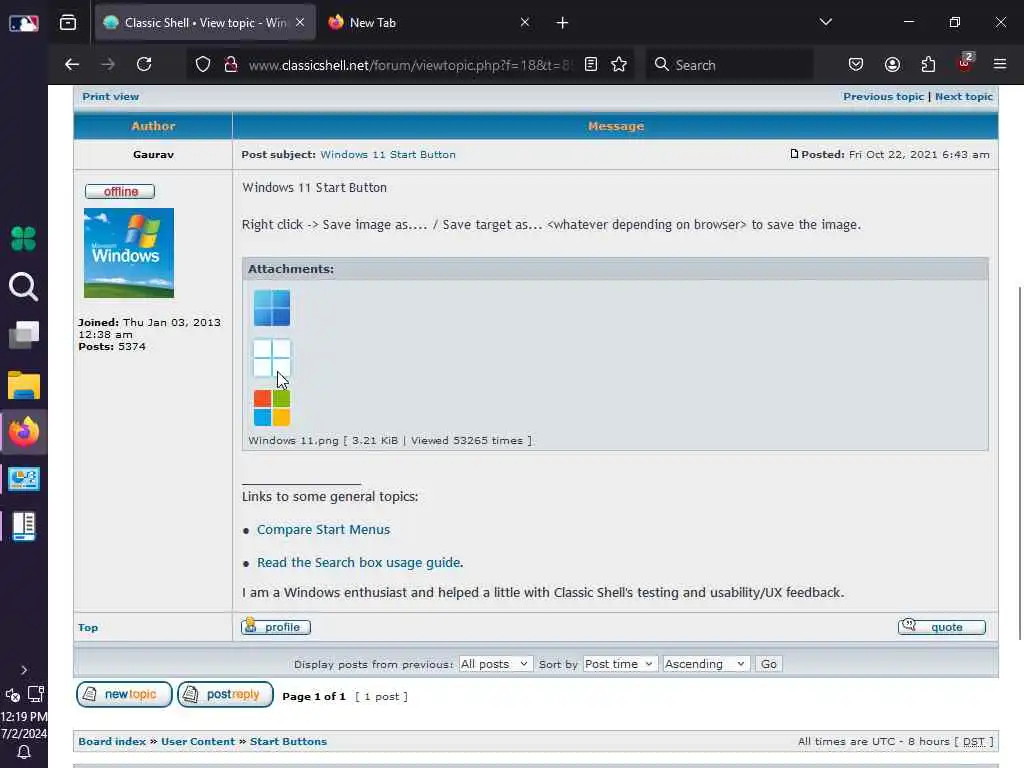Jump to Top of page link
This screenshot has width=1024, height=768.
88,628
